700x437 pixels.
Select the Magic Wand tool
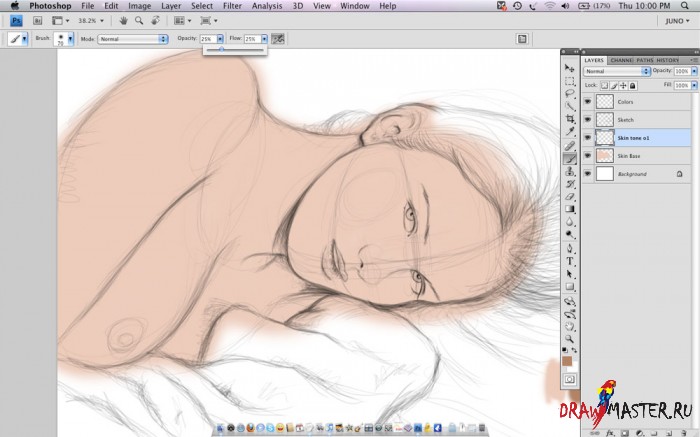[x=570, y=106]
